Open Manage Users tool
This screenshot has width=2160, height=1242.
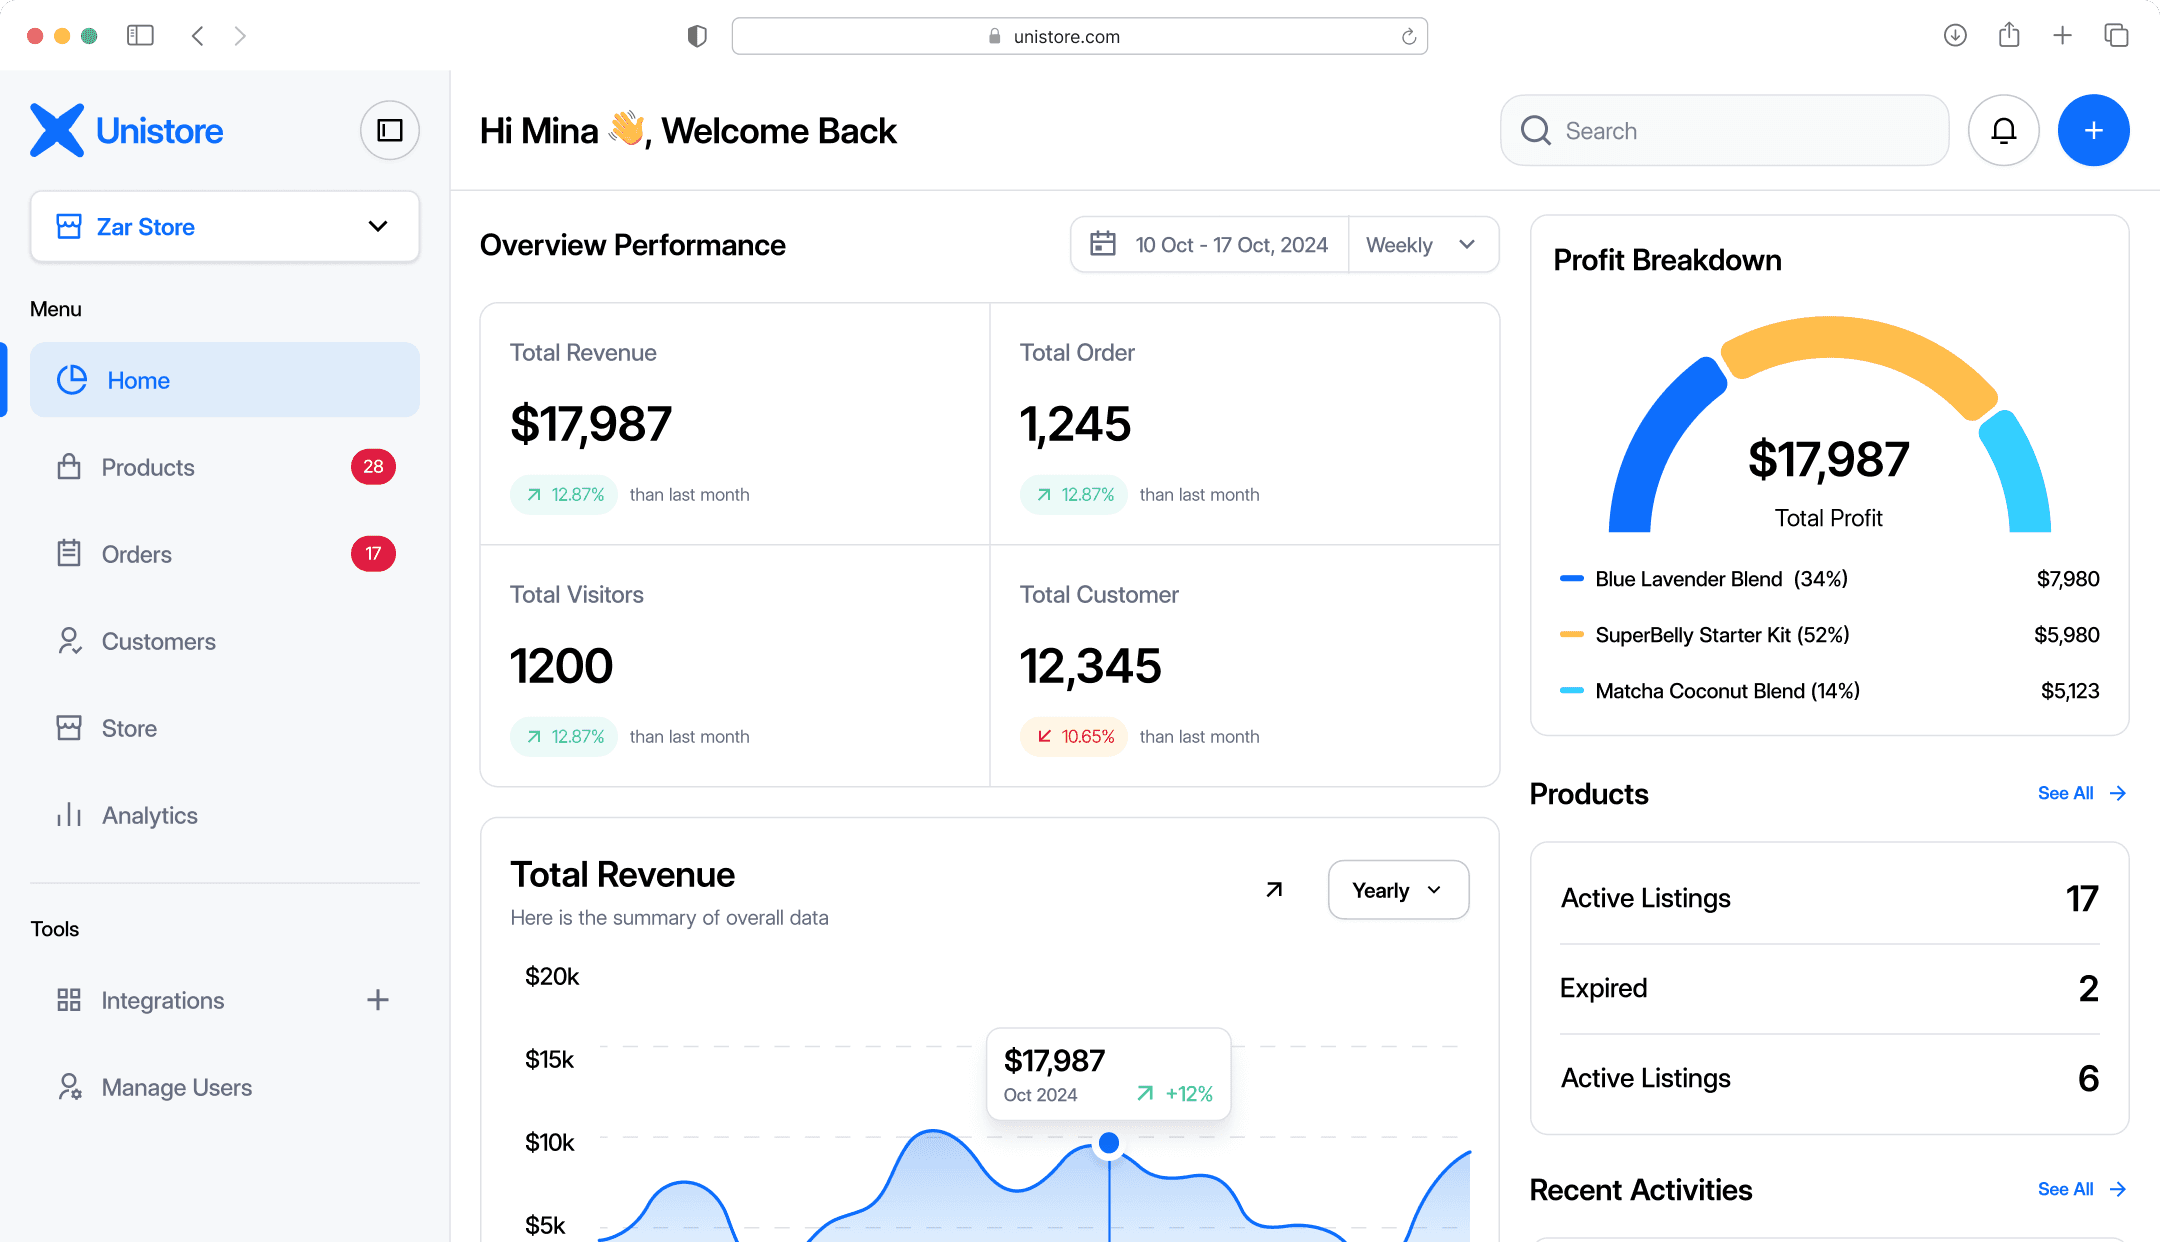225,1087
